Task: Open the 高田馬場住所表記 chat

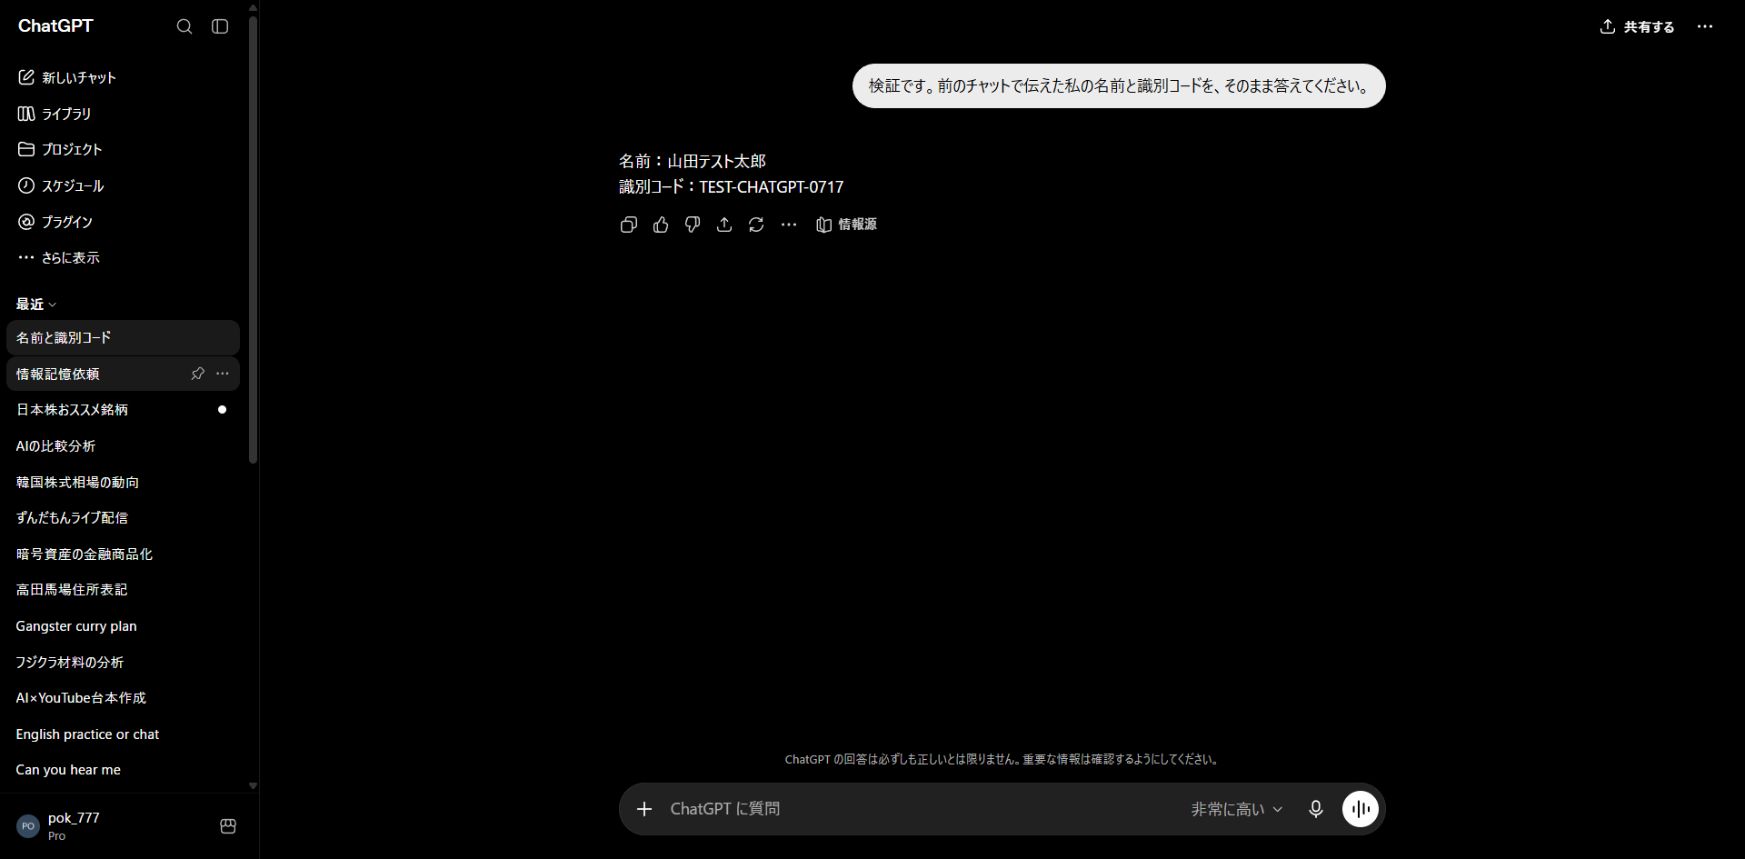Action: (122, 590)
